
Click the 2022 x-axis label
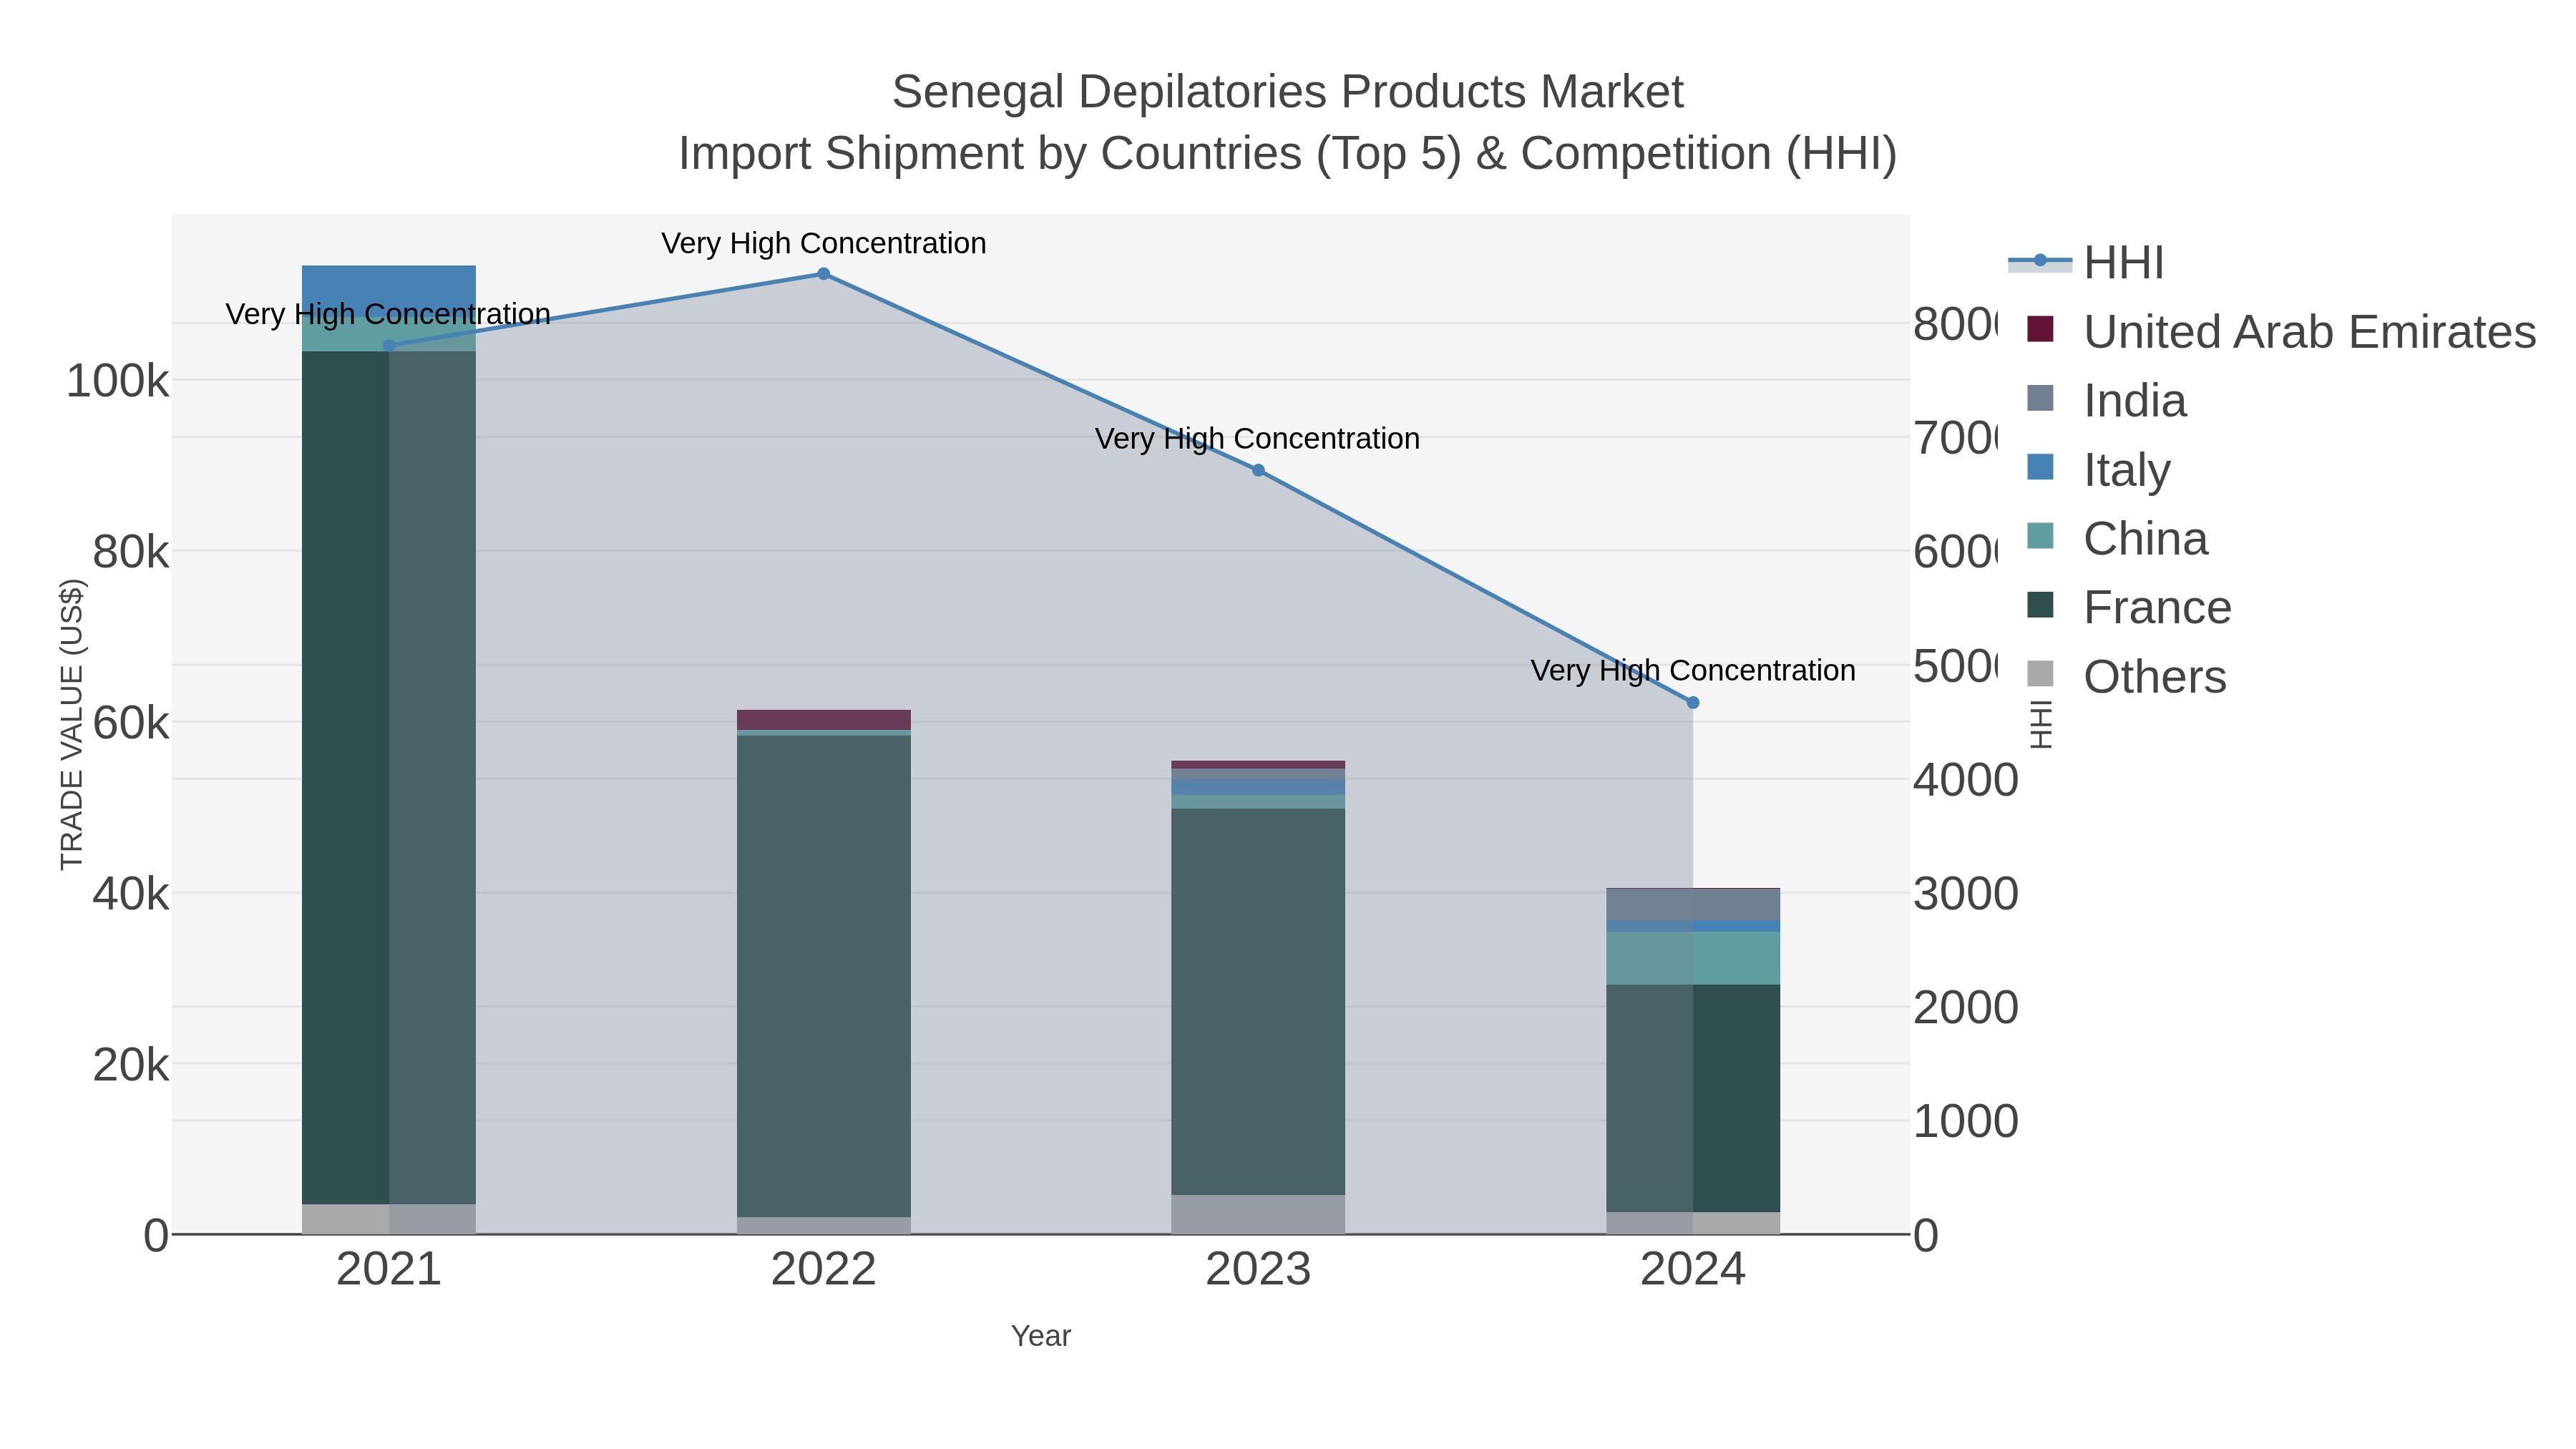click(824, 1270)
